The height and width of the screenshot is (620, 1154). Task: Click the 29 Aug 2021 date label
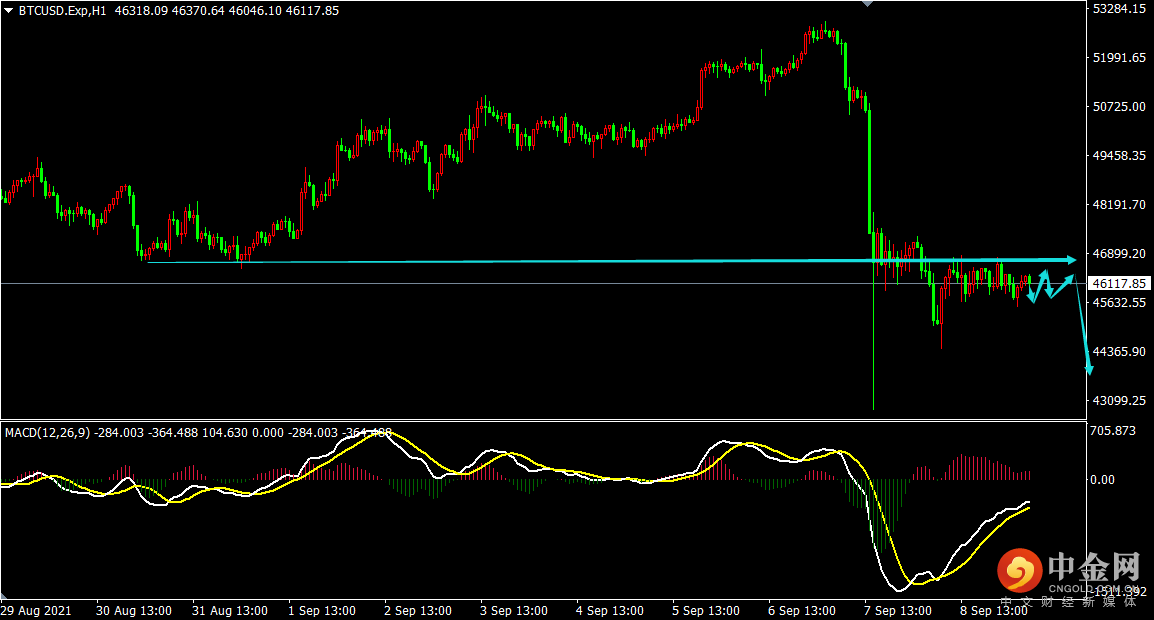[x=36, y=611]
